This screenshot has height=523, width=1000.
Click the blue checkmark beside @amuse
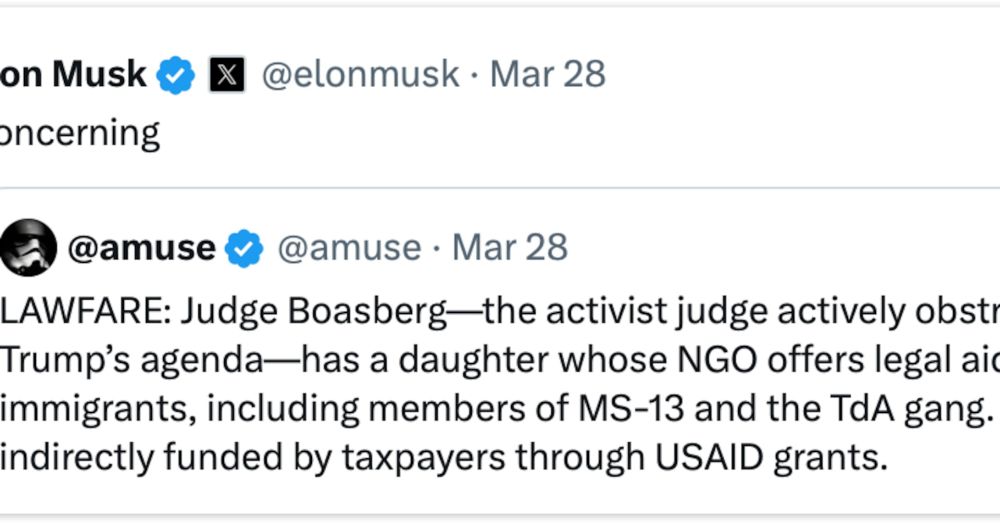coord(244,248)
